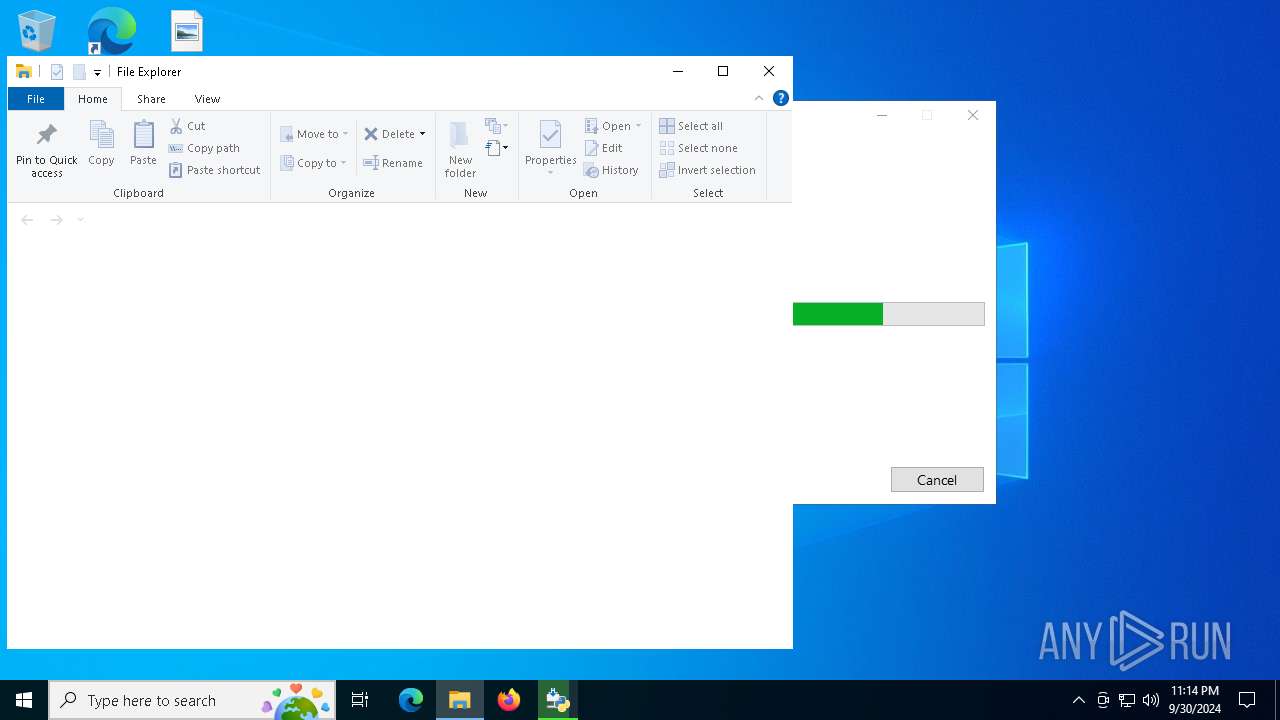The height and width of the screenshot is (720, 1280).
Task: Click the Copy icon in the Clipboard group
Action: pos(101,143)
